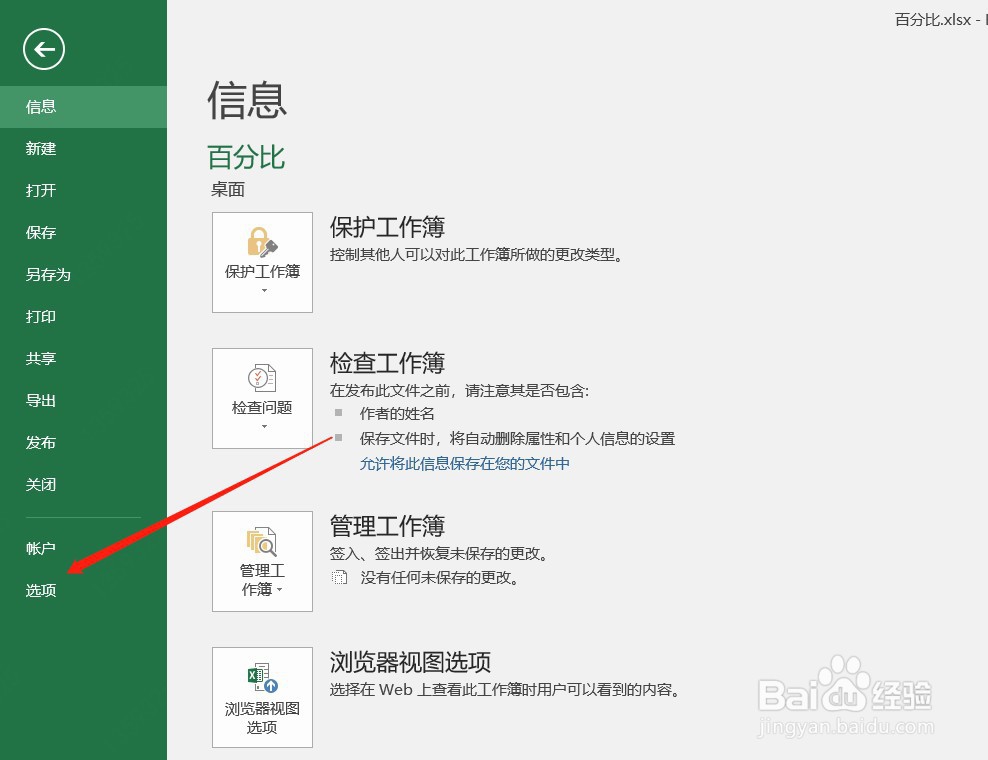Switch to the 新建 (New) page

click(40, 149)
